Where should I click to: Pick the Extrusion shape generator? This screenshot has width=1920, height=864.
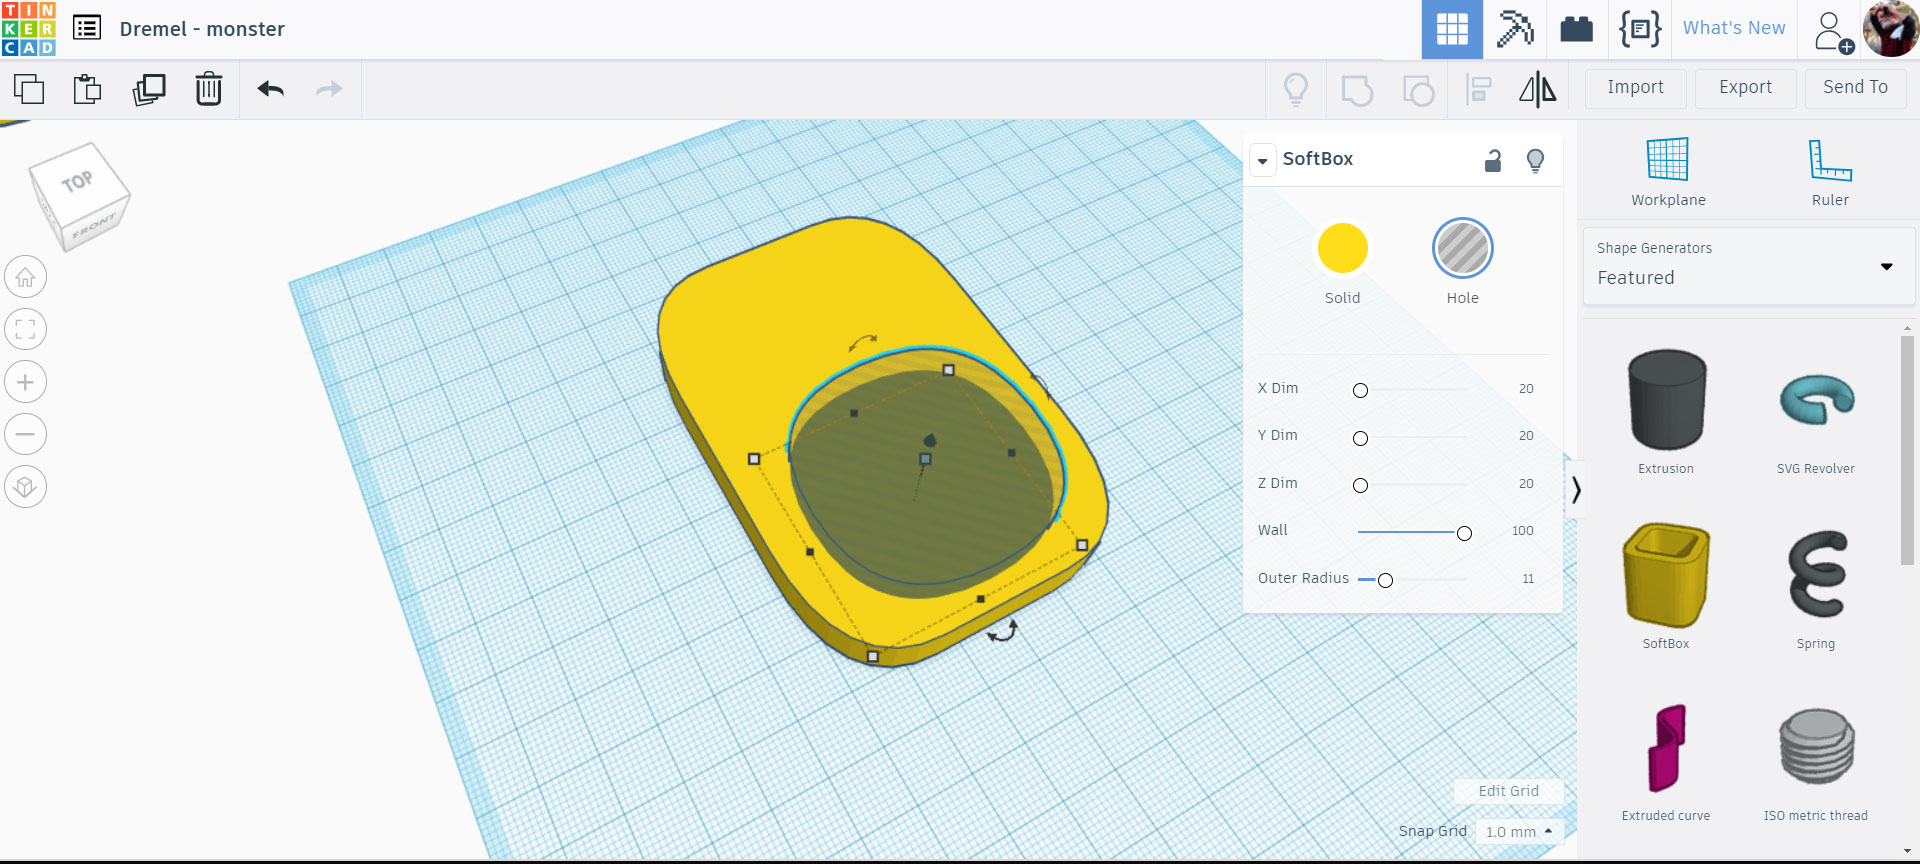[1666, 411]
